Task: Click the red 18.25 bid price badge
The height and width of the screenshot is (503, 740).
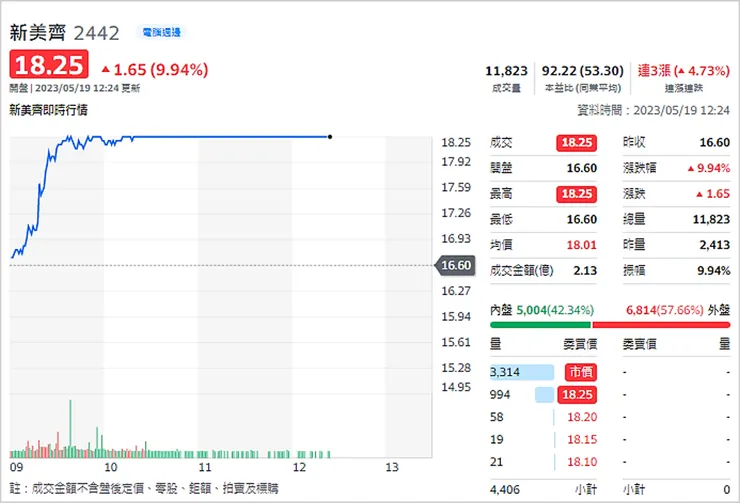Action: 582,394
